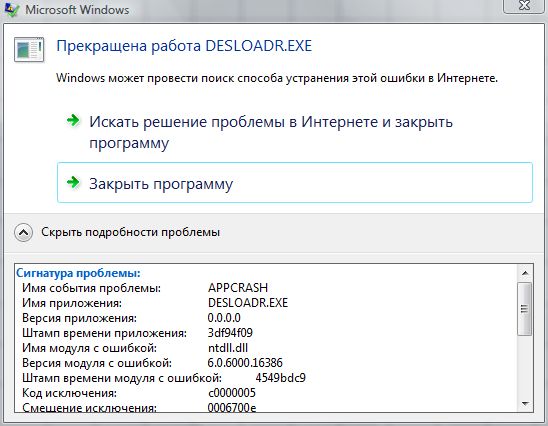The width and height of the screenshot is (548, 426).
Task: Click the details scrollbar up arrow
Action: click(x=525, y=273)
